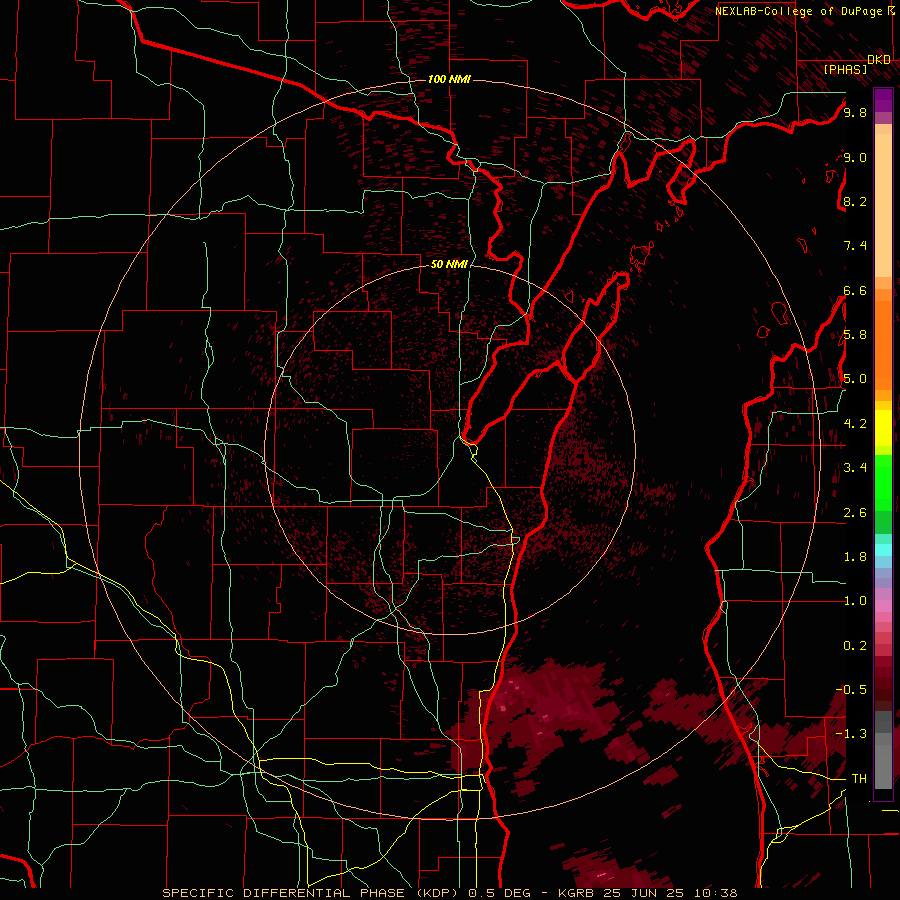This screenshot has width=900, height=900.
Task: Select the 9.0 legend value
Action: pyautogui.click(x=855, y=157)
